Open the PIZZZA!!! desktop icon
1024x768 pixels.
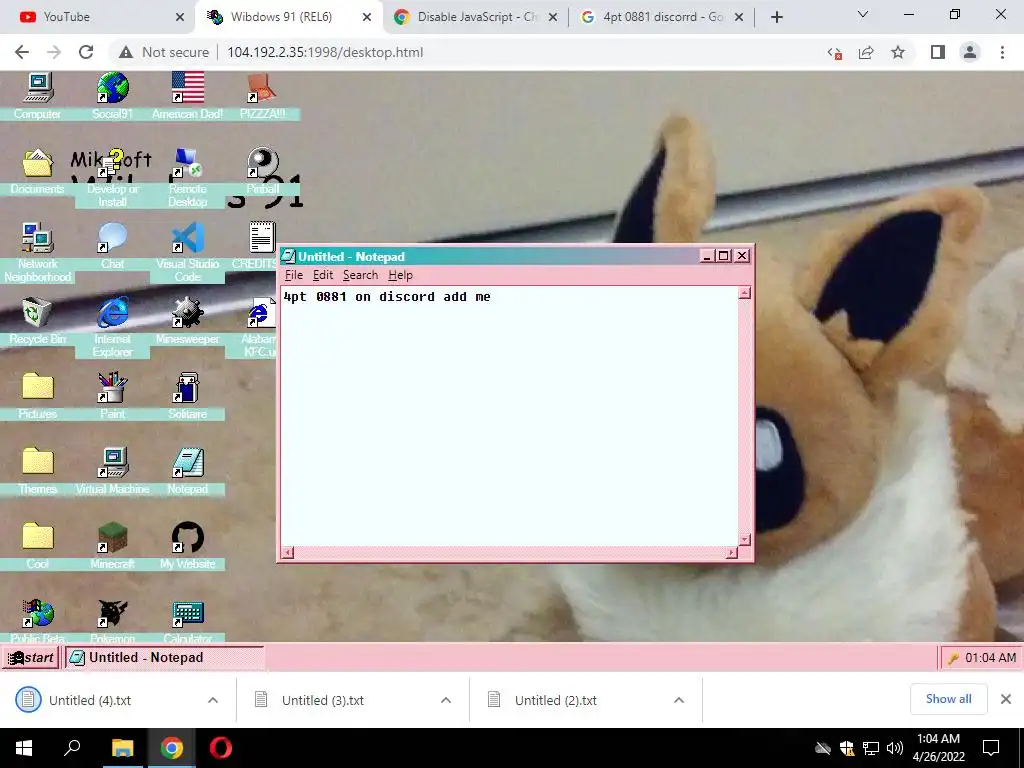click(262, 88)
